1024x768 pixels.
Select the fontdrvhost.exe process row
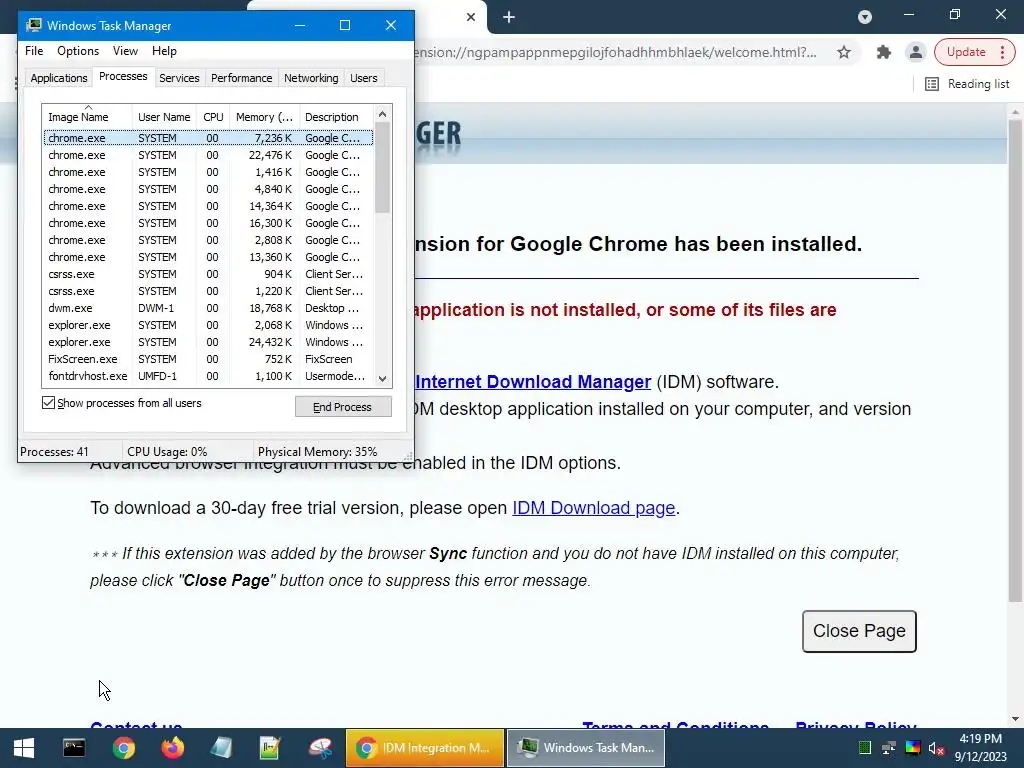[x=208, y=376]
